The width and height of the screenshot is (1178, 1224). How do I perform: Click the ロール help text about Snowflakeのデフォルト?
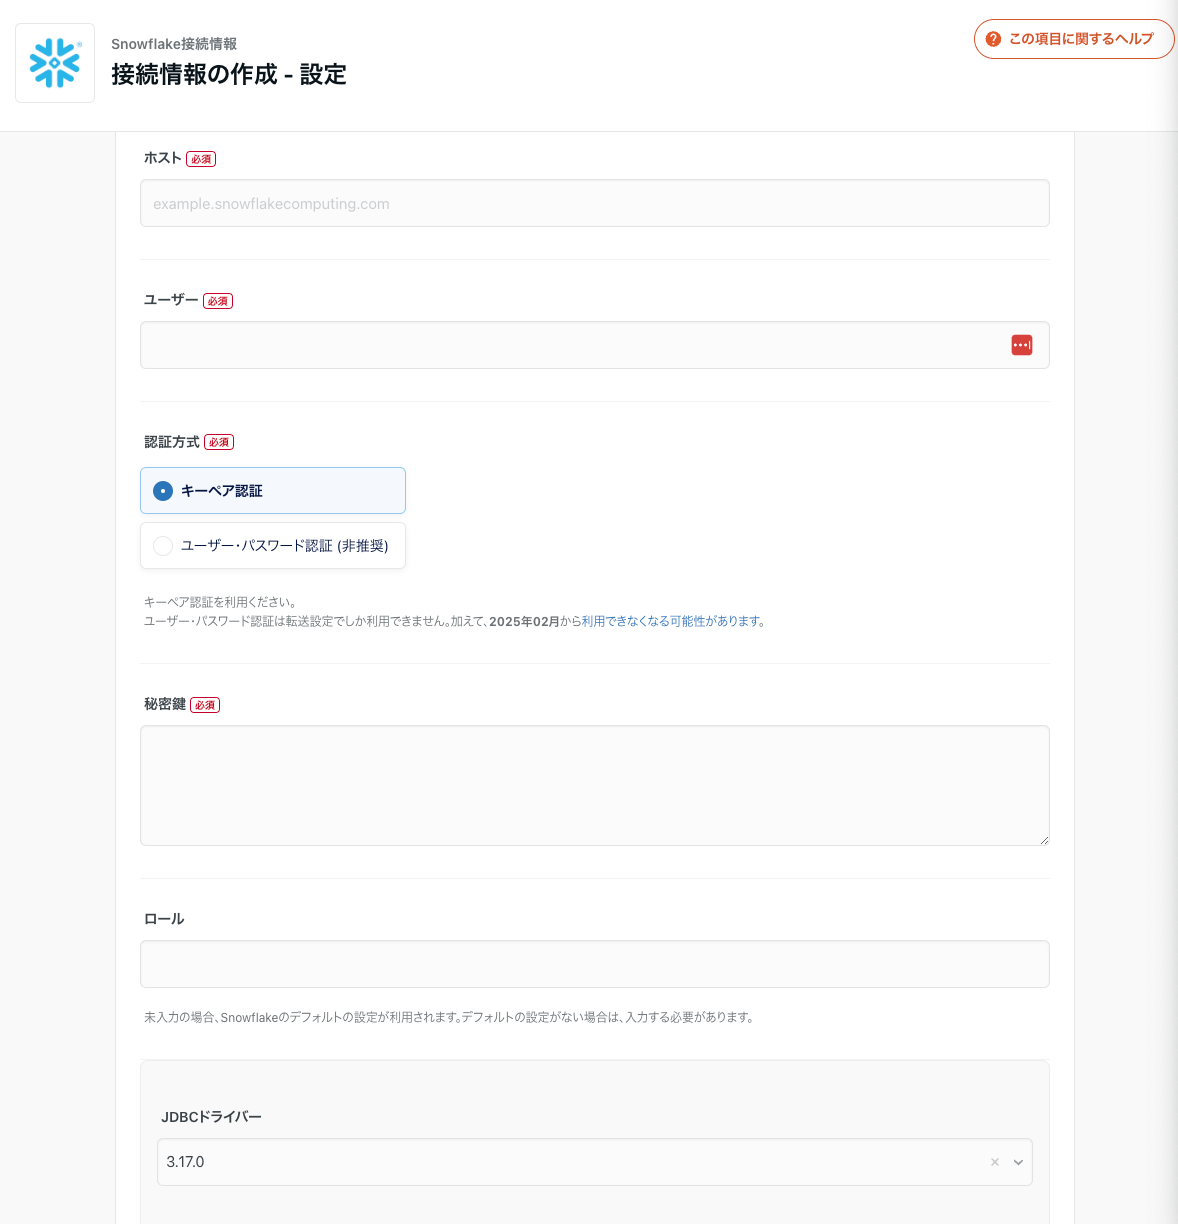449,1017
